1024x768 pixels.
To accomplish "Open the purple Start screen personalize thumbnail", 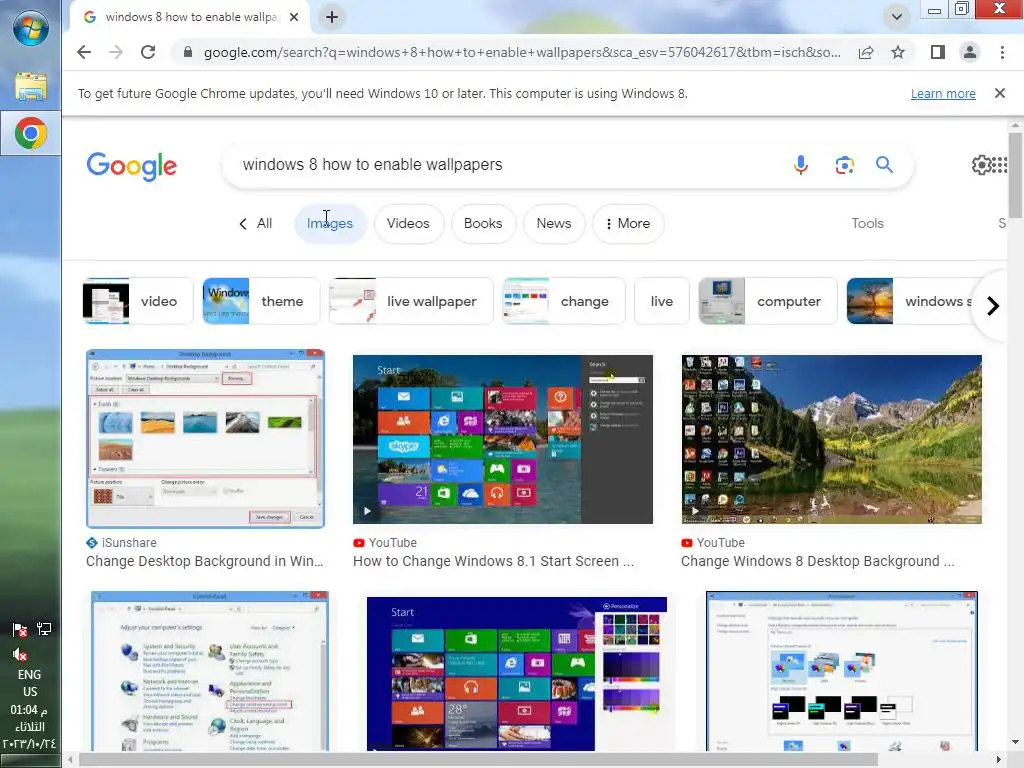I will coord(517,674).
